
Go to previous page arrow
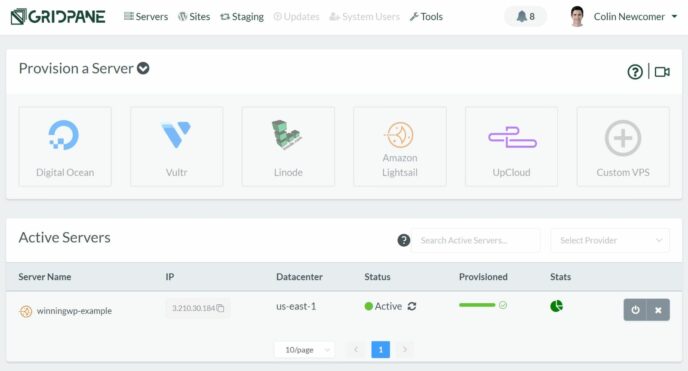[x=356, y=350]
